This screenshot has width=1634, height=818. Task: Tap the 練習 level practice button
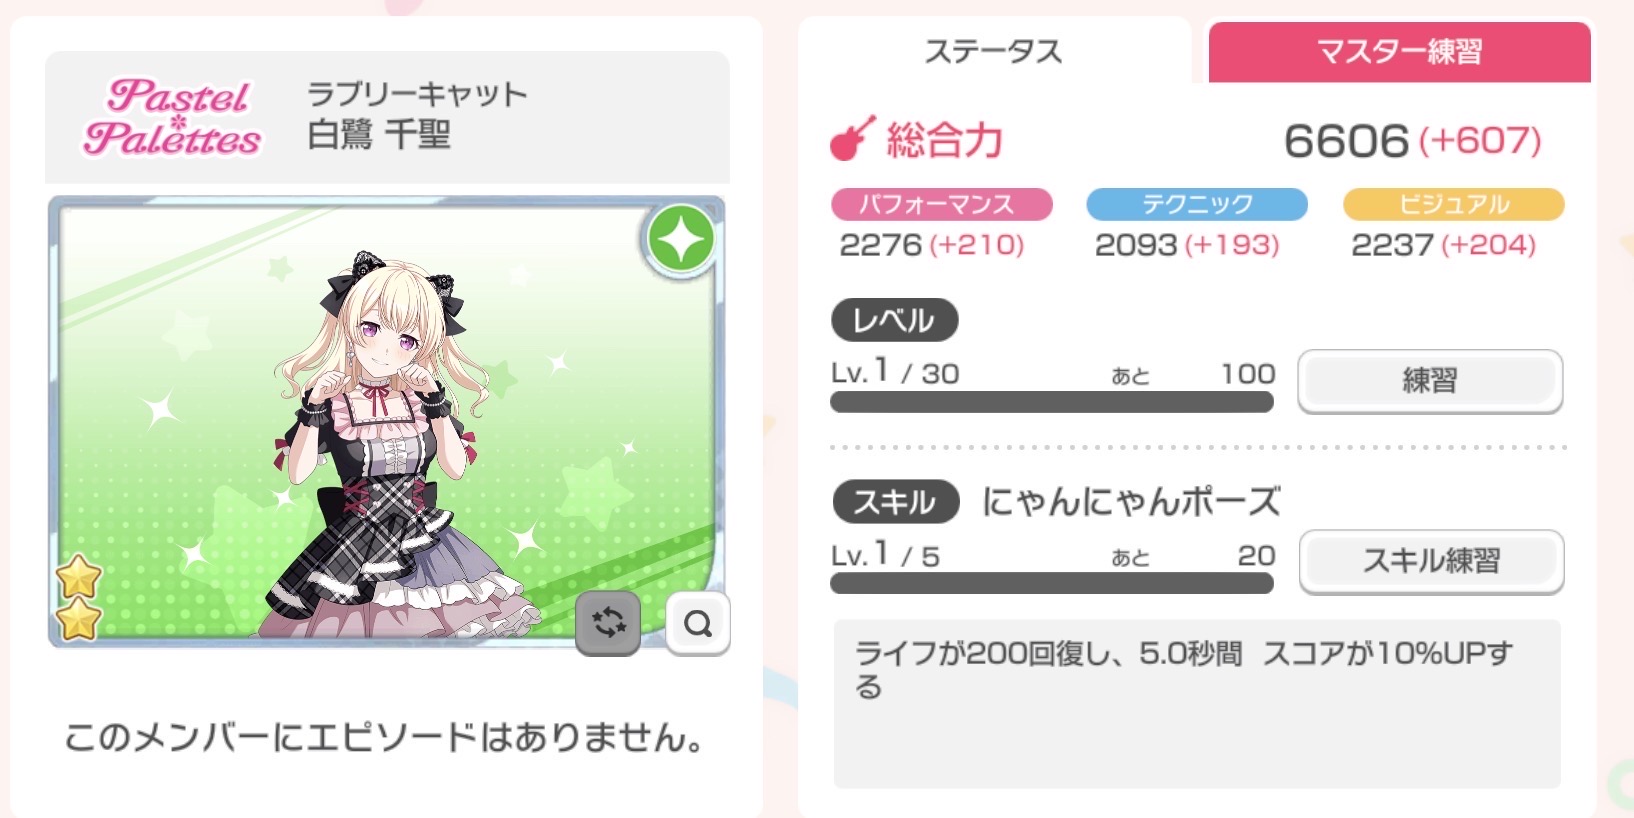1430,381
